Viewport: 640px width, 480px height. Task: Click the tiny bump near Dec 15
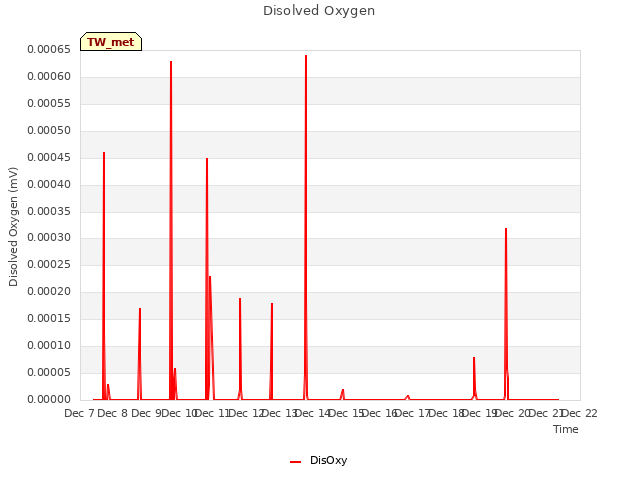[343, 390]
